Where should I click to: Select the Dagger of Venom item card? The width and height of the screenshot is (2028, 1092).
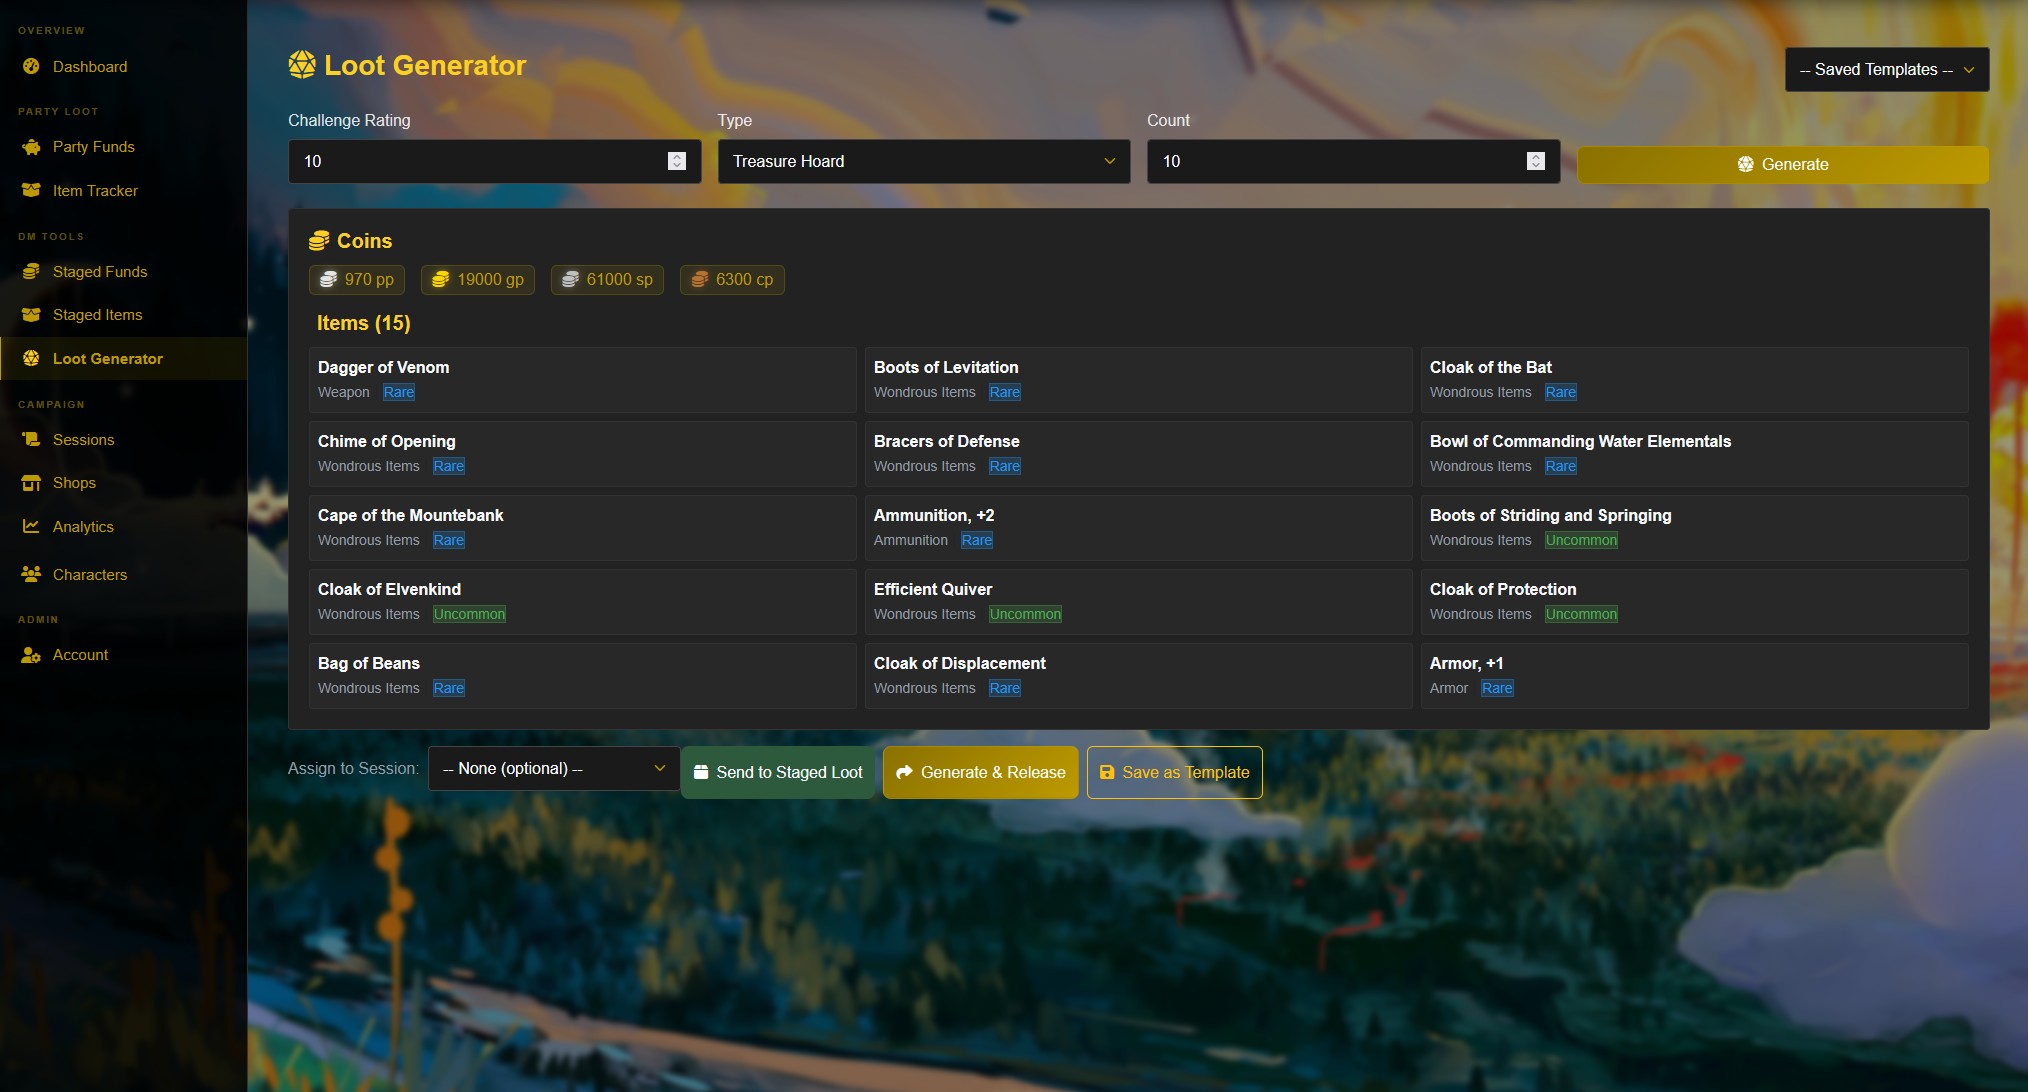click(582, 380)
